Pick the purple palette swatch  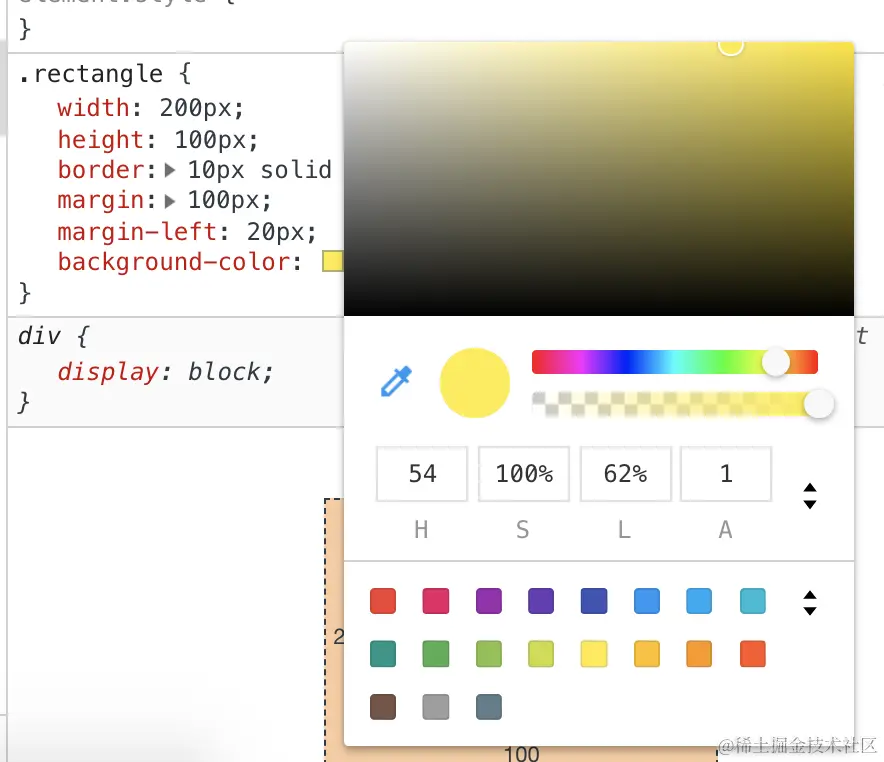pyautogui.click(x=489, y=601)
